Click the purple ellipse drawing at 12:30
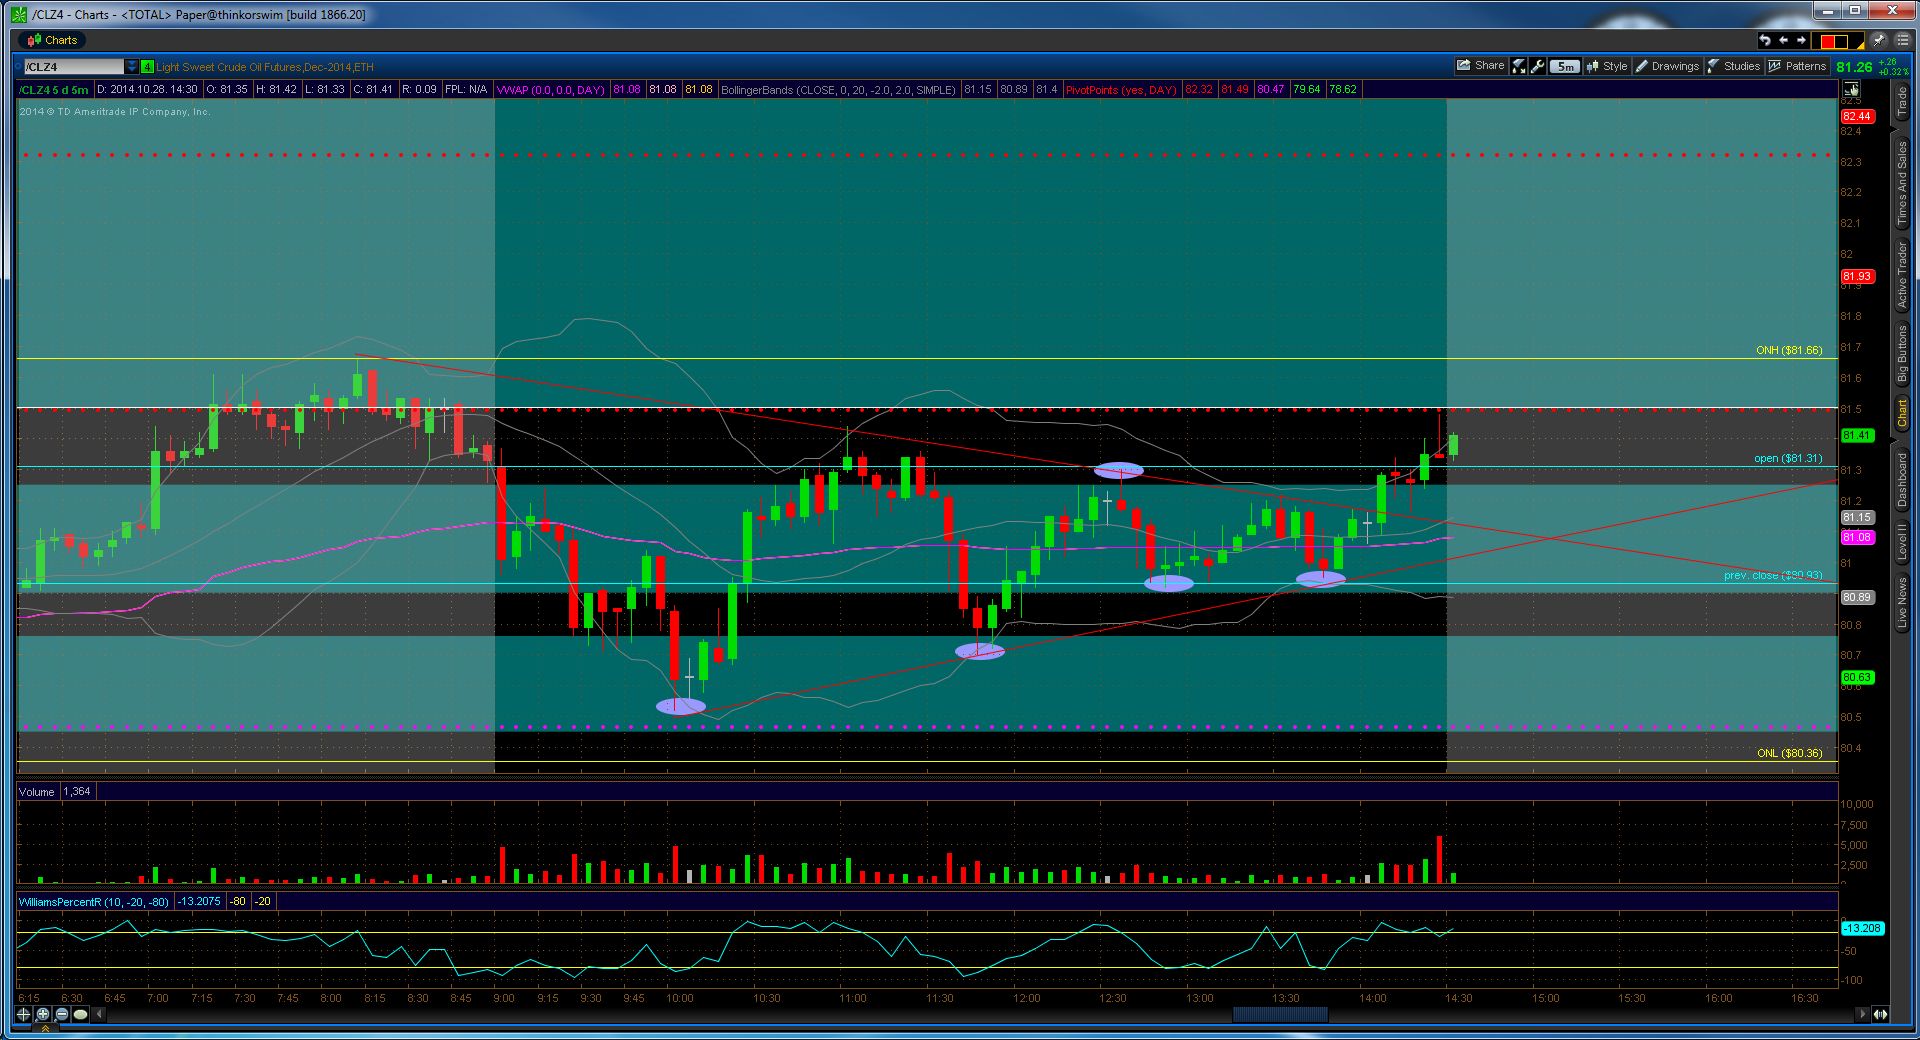The height and width of the screenshot is (1040, 1920). coord(1118,470)
